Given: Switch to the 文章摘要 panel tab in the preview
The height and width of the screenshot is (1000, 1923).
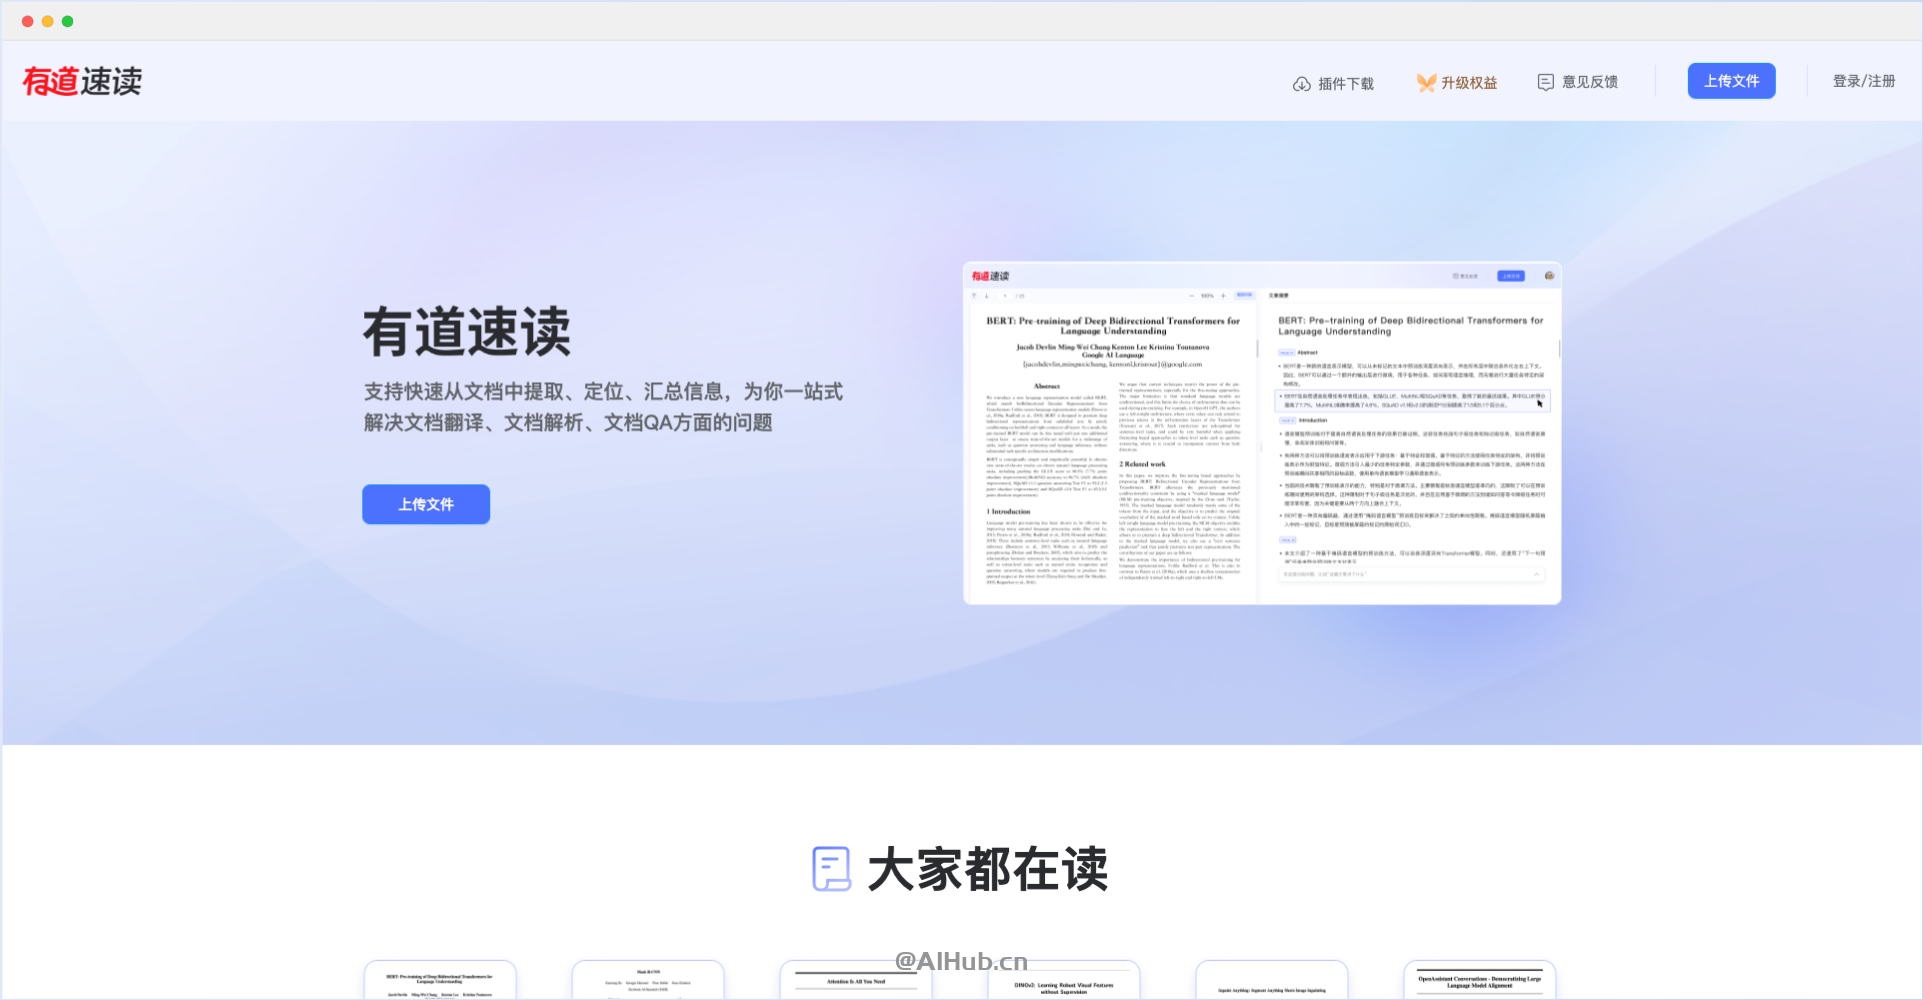Looking at the screenshot, I should click(x=1282, y=295).
